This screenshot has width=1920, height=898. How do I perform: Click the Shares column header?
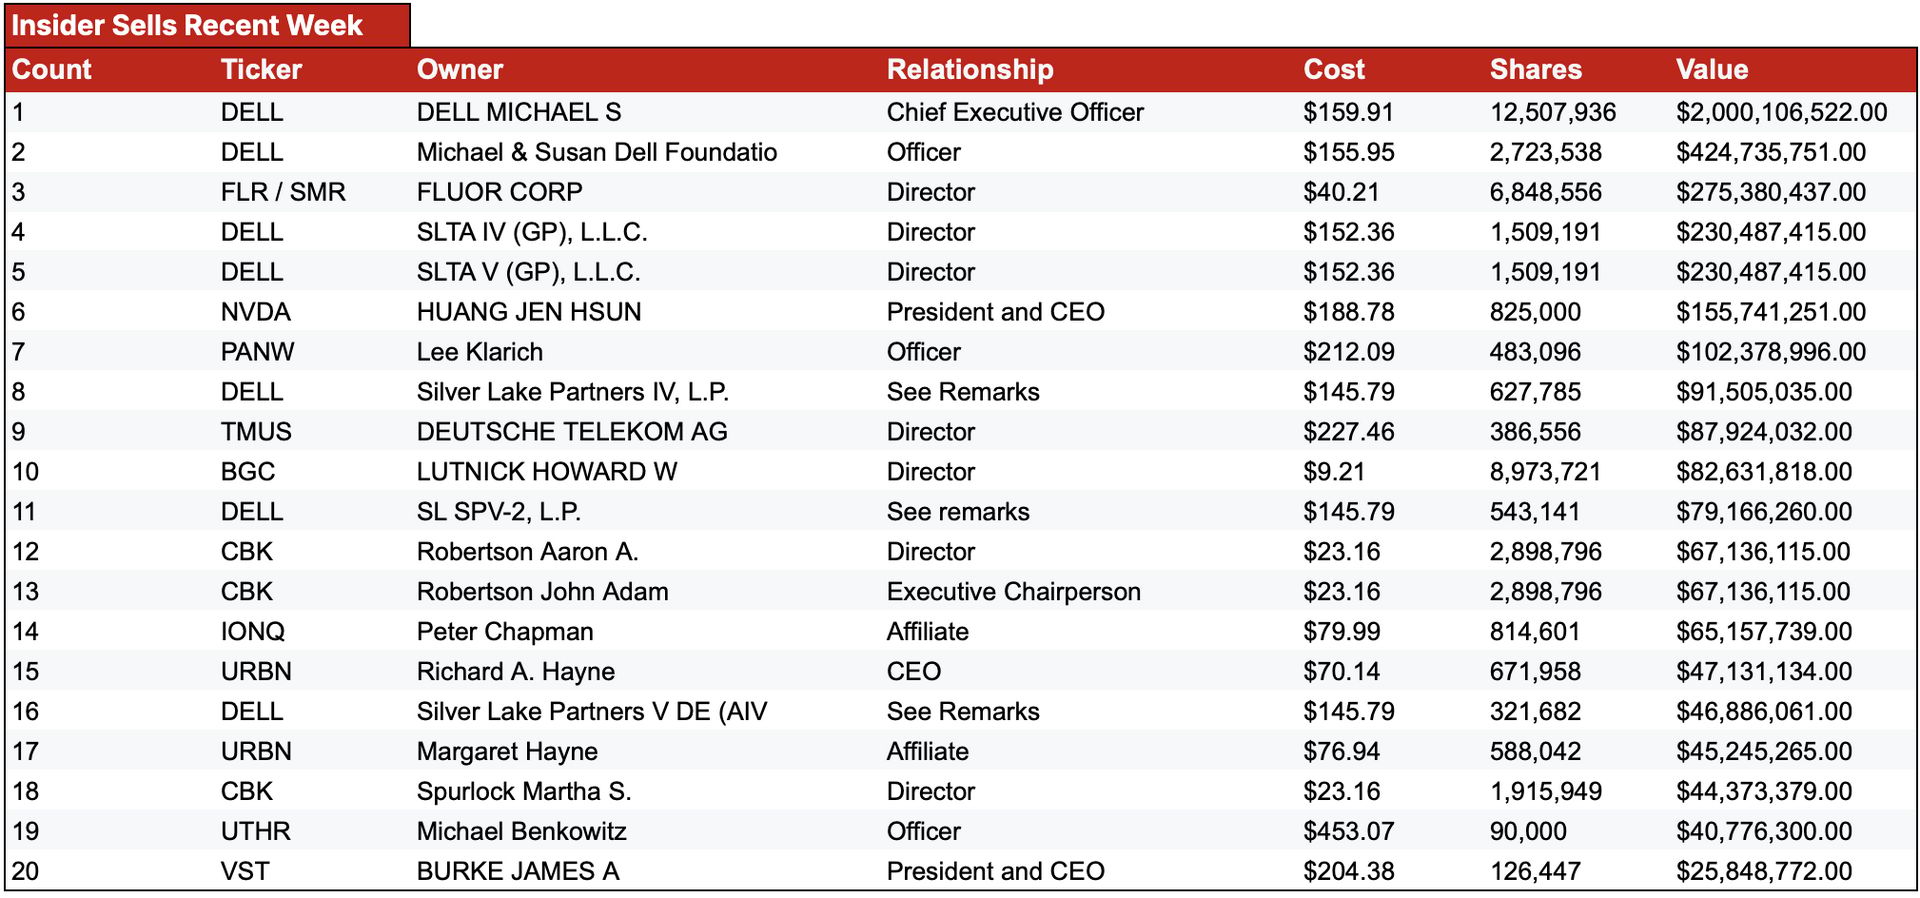1536,70
